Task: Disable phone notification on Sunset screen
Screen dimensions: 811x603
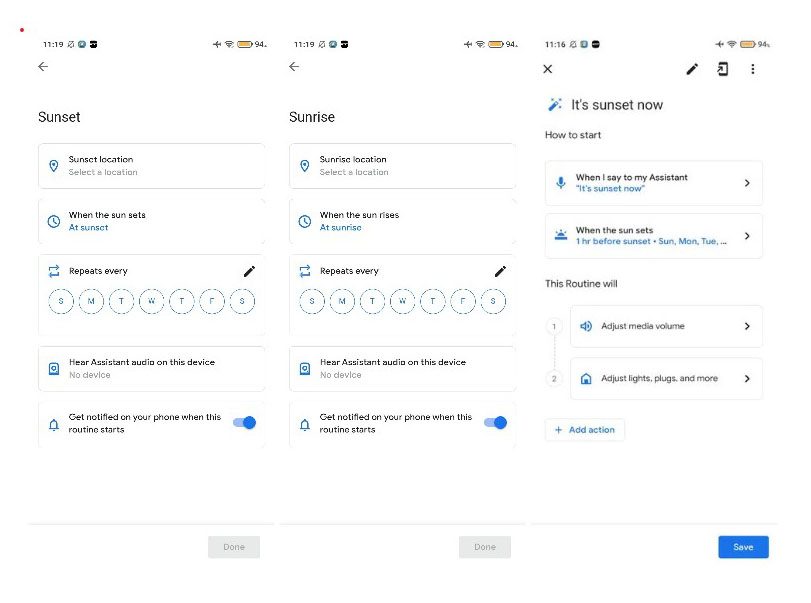Action: click(244, 423)
